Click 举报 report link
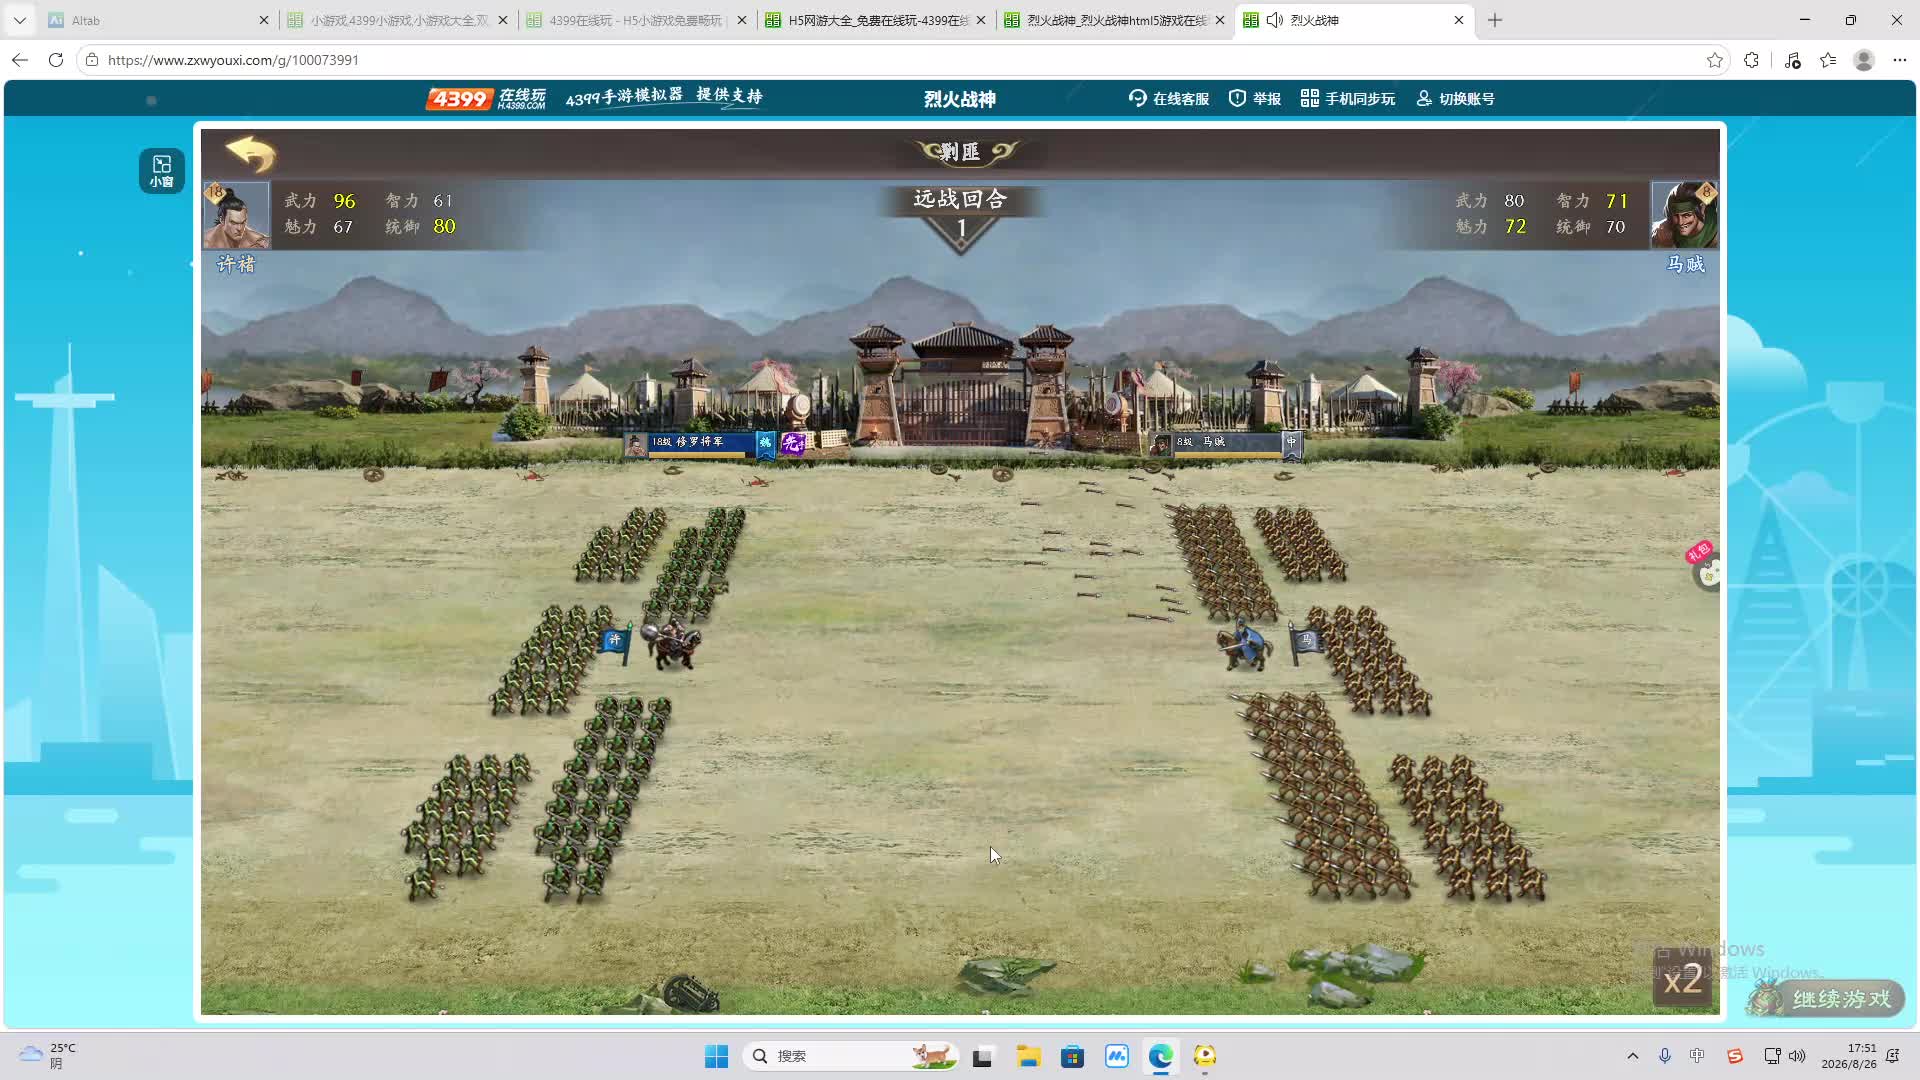1920x1080 pixels. coord(1255,98)
